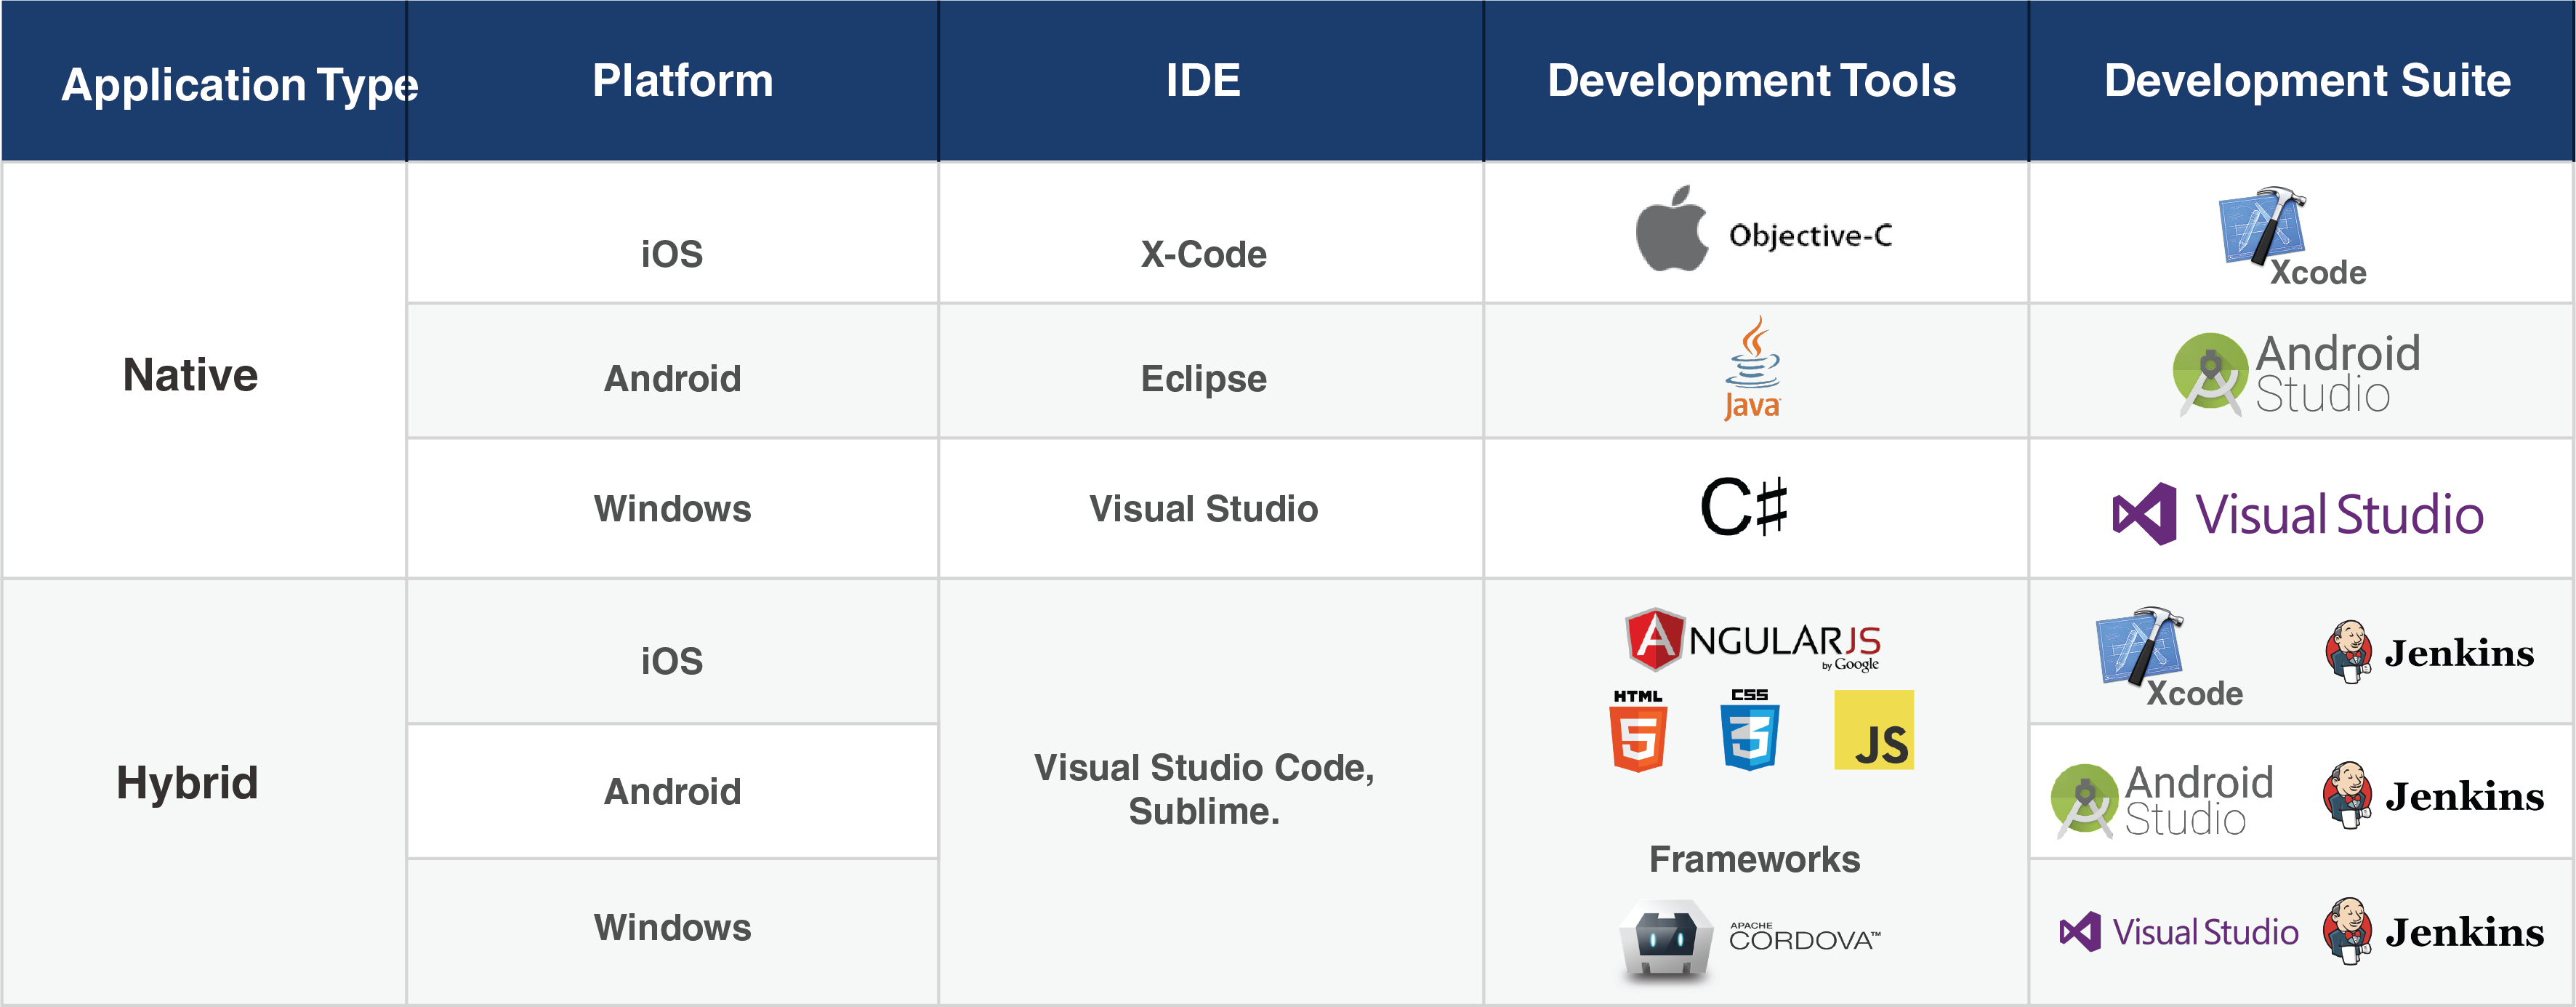Click the iOS platform cell under Hybrid
The image size is (2576, 1007).
point(672,651)
